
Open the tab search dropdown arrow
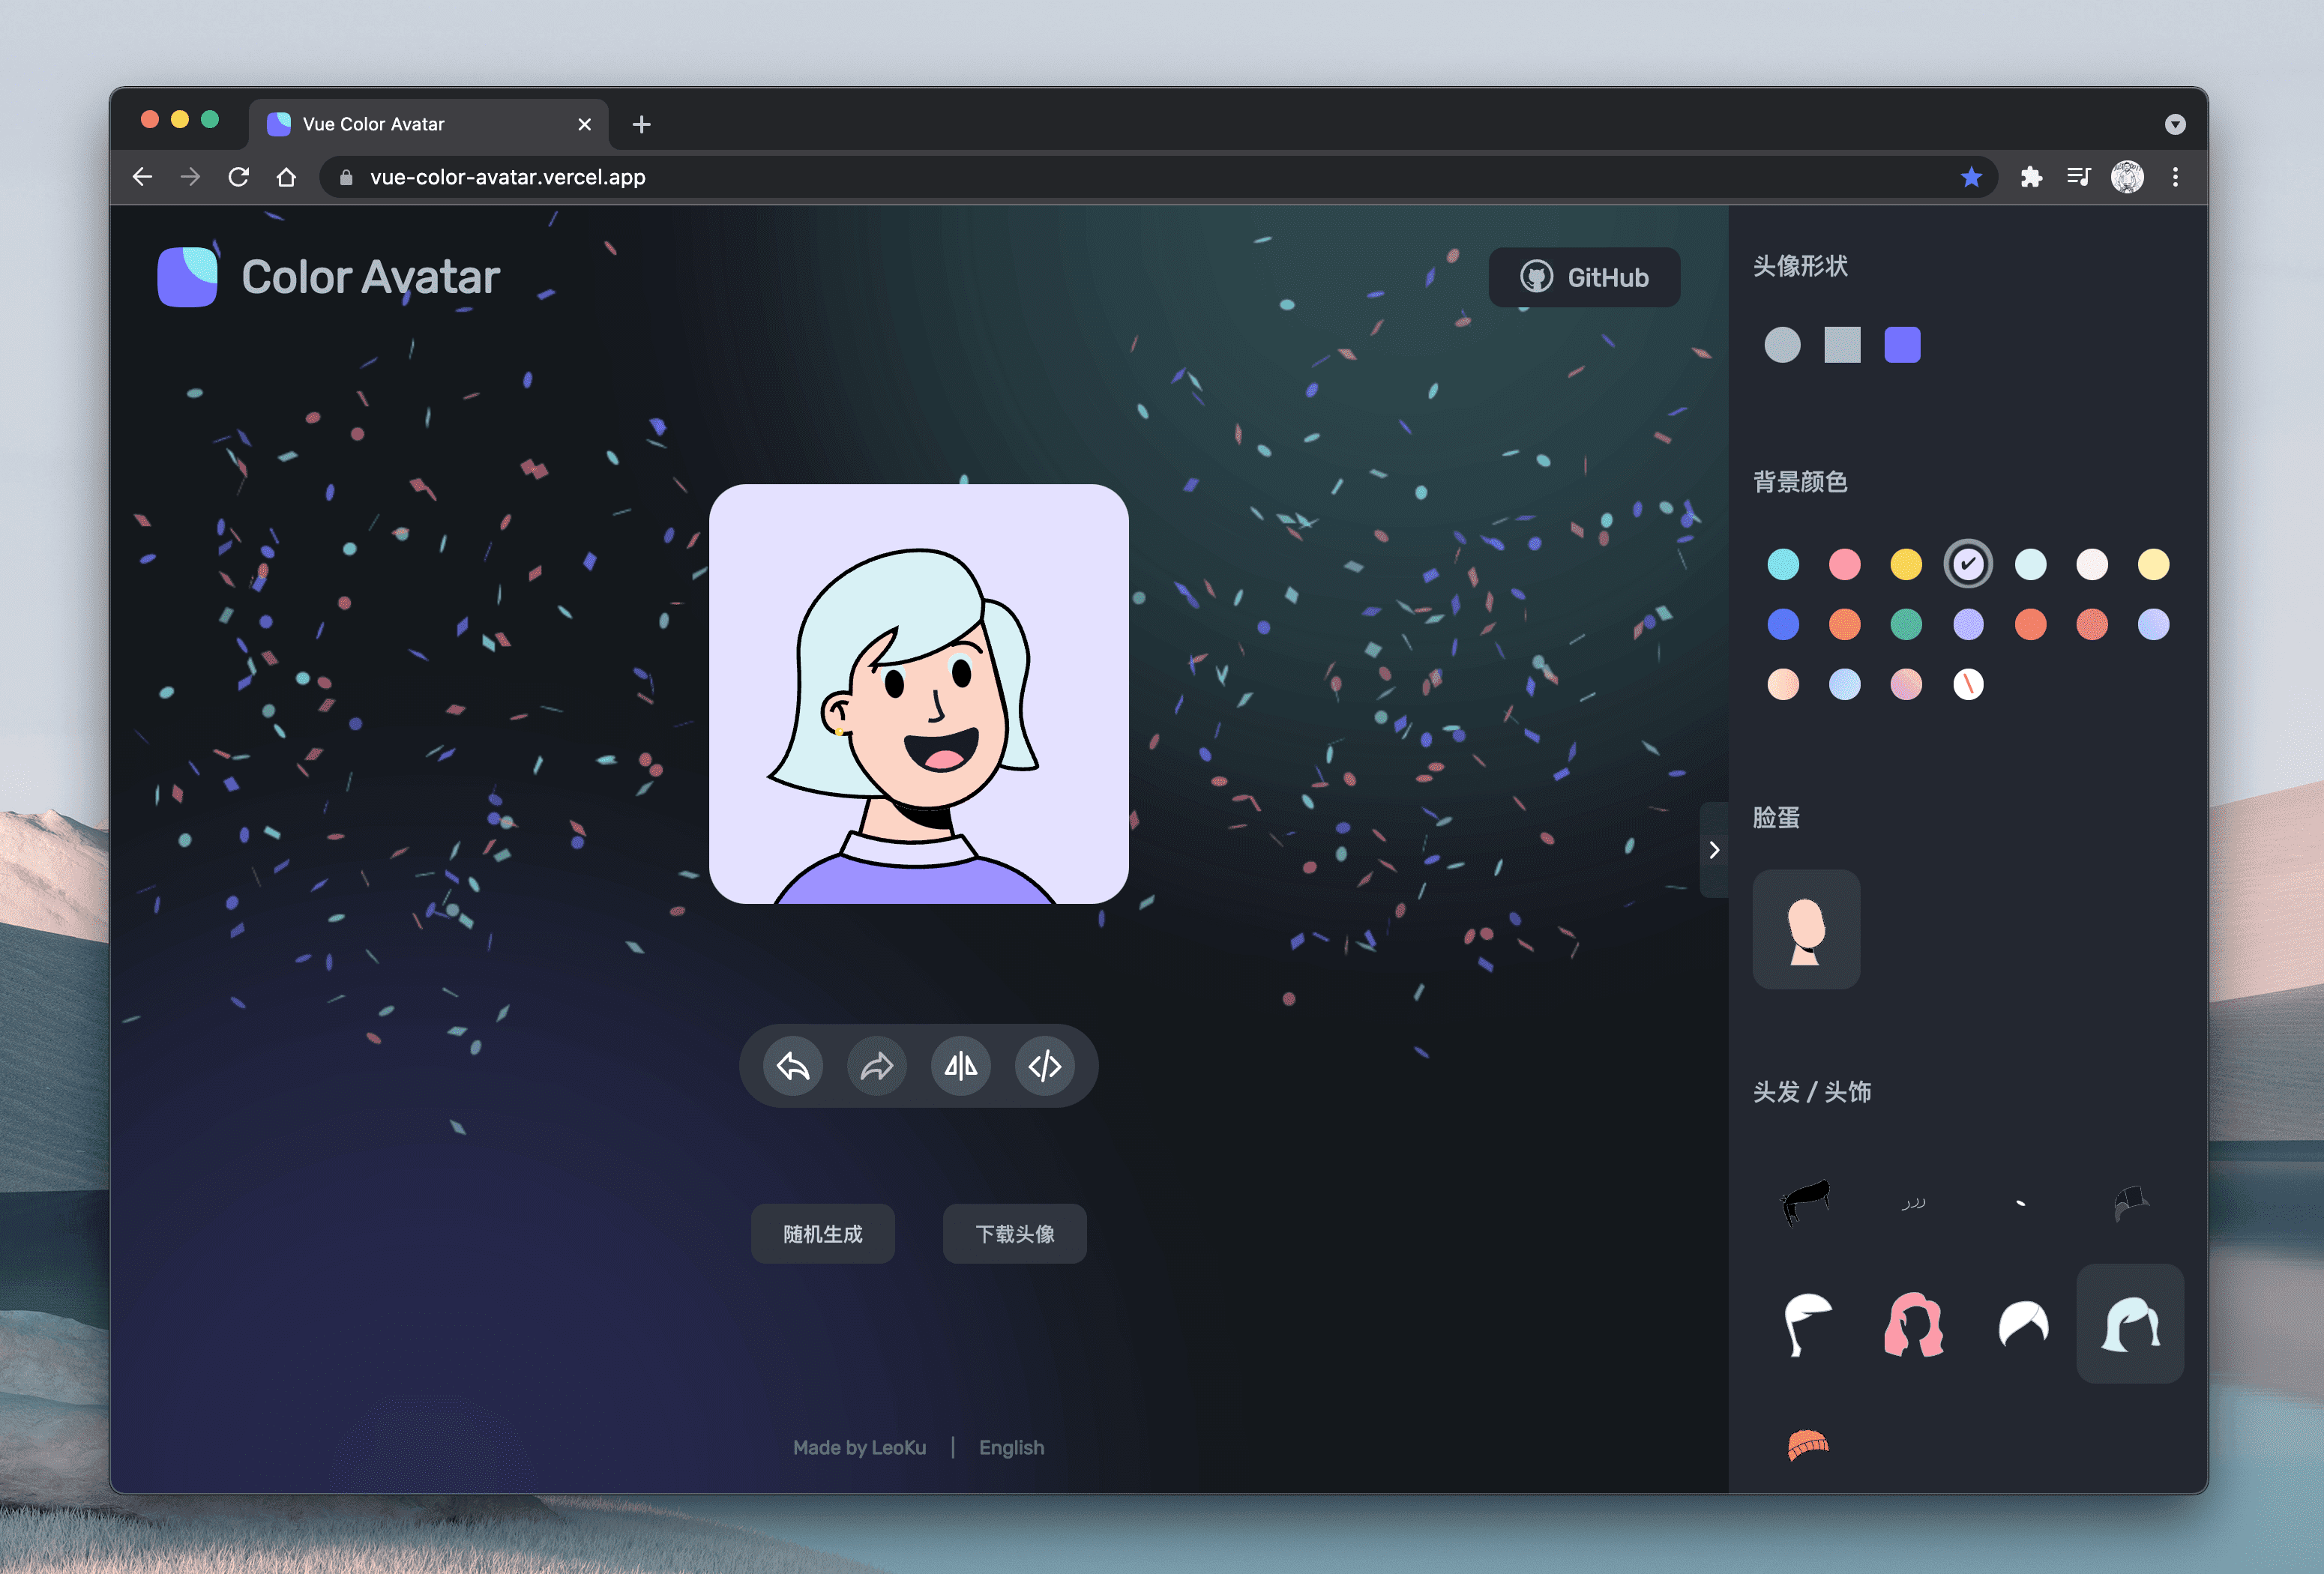pos(2175,124)
